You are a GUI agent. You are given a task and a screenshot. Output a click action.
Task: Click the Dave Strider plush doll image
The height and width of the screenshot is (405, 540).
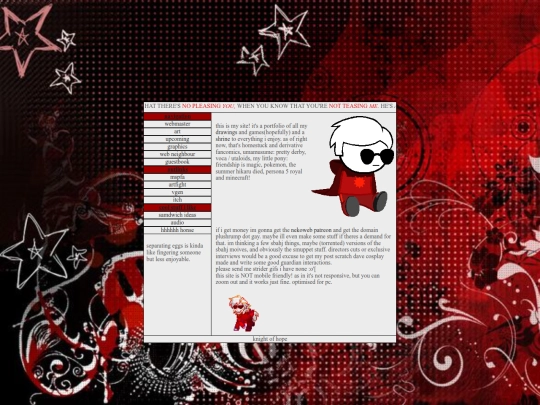pyautogui.click(x=354, y=166)
